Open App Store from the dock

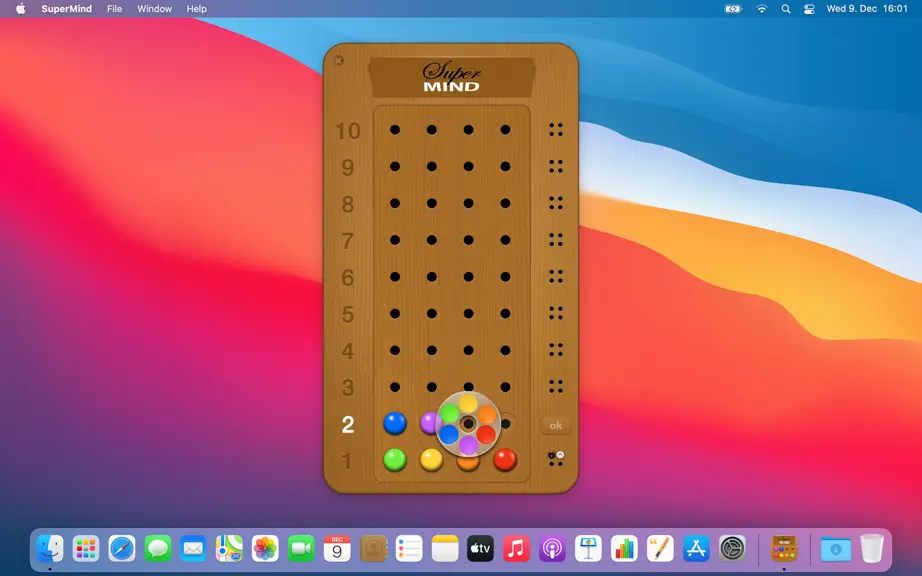click(696, 549)
